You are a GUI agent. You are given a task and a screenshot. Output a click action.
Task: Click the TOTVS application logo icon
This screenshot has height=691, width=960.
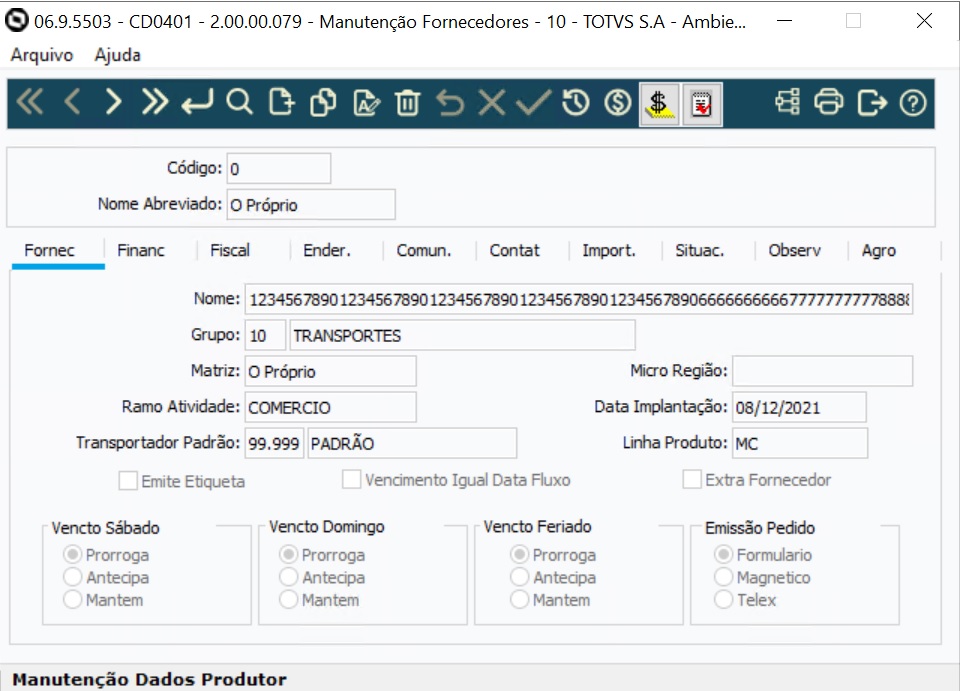(17, 21)
